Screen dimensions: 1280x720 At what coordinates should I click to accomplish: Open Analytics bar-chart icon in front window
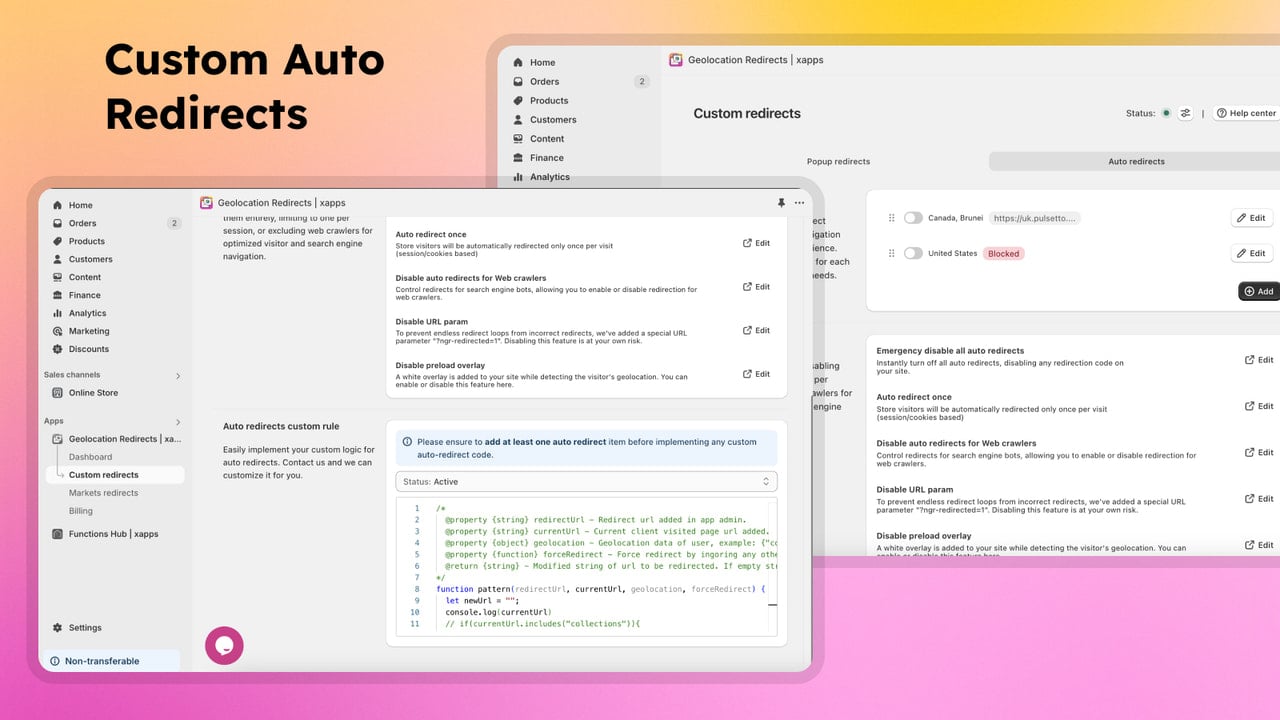pyautogui.click(x=58, y=313)
